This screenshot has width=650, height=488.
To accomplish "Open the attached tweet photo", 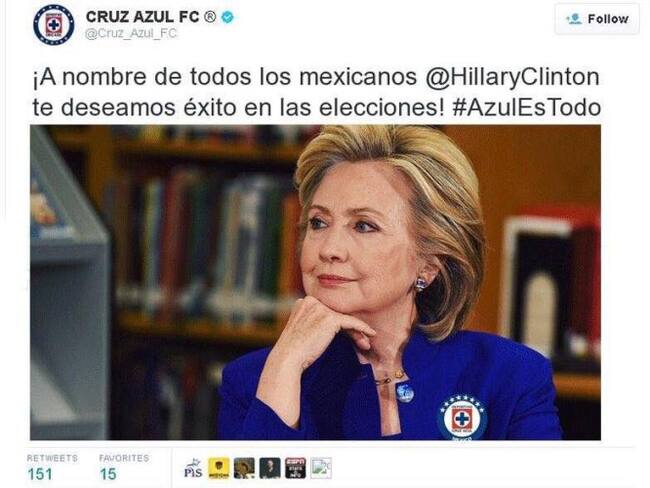I will [315, 282].
